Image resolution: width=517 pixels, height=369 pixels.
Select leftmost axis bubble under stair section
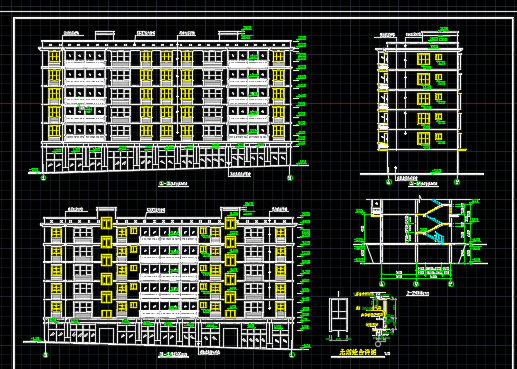(382, 284)
